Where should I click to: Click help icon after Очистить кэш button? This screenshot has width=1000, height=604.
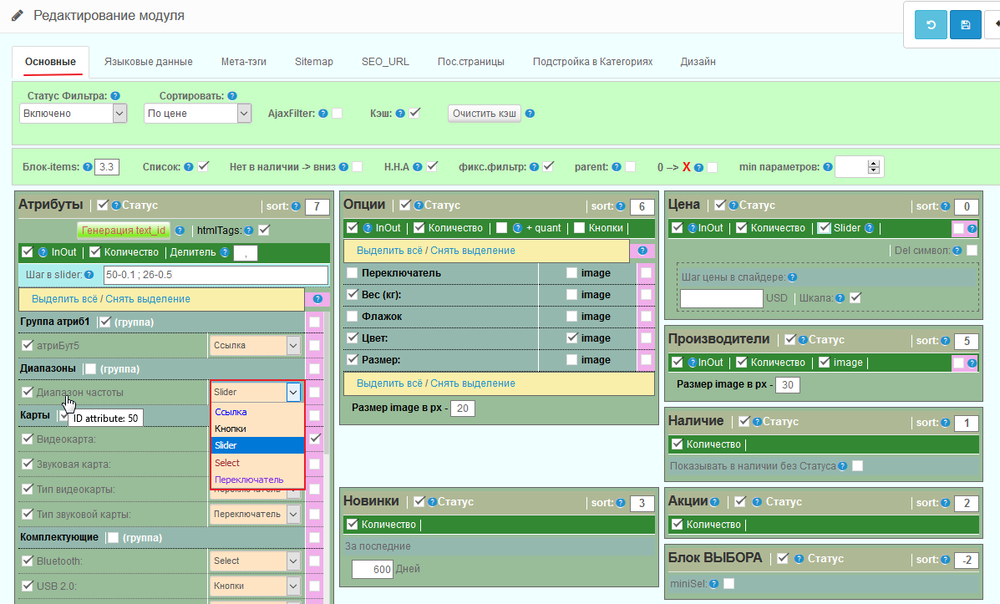point(529,114)
